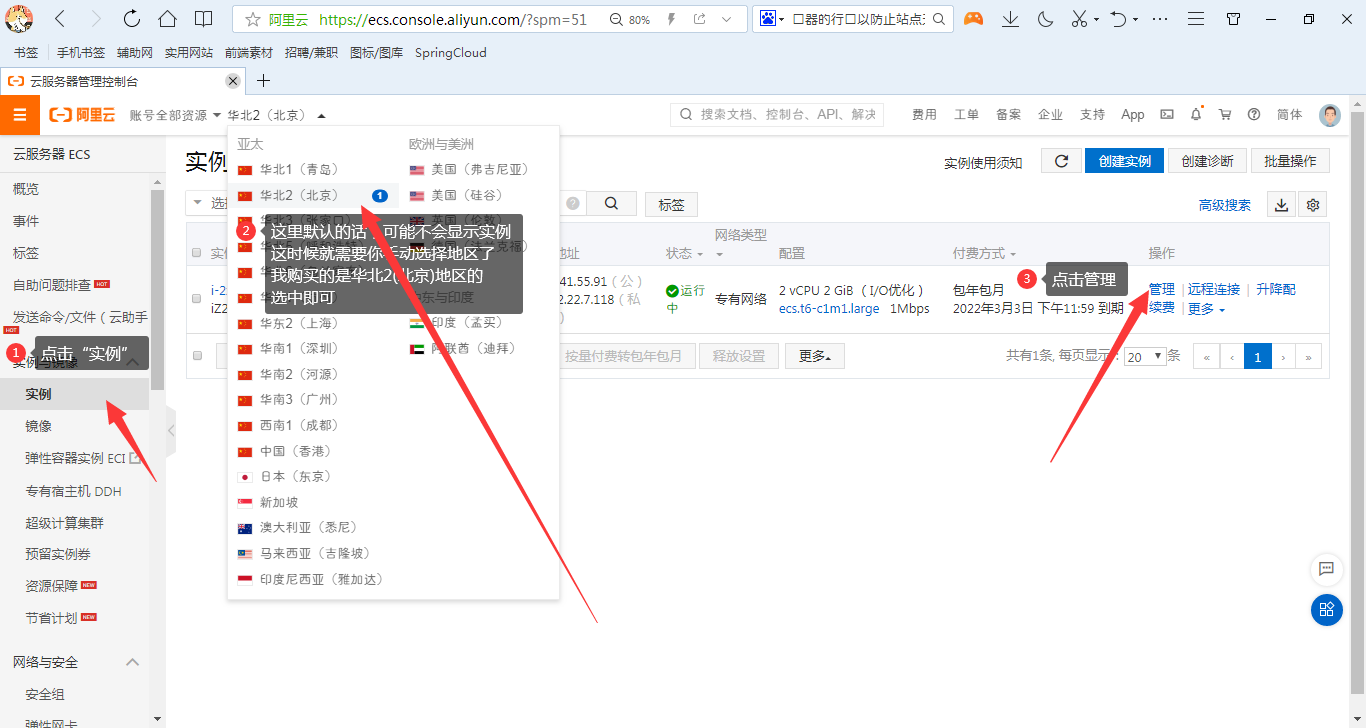Click the 80% zoom magnifier icon

pos(617,19)
